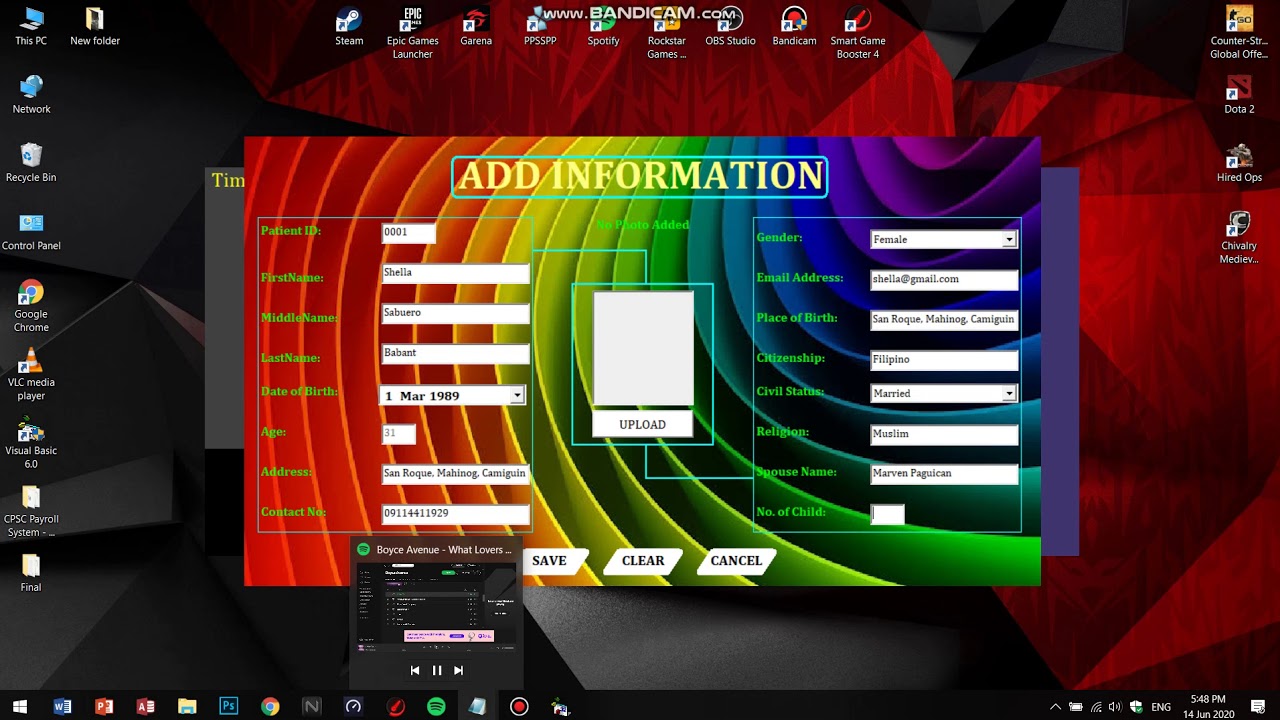Click the No. of Child input field
Image resolution: width=1280 pixels, height=720 pixels.
tap(887, 514)
